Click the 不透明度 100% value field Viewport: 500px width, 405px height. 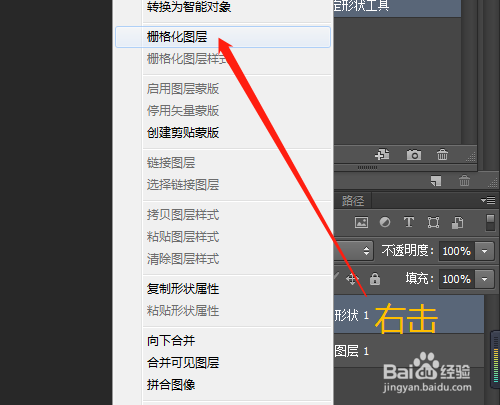(x=457, y=251)
